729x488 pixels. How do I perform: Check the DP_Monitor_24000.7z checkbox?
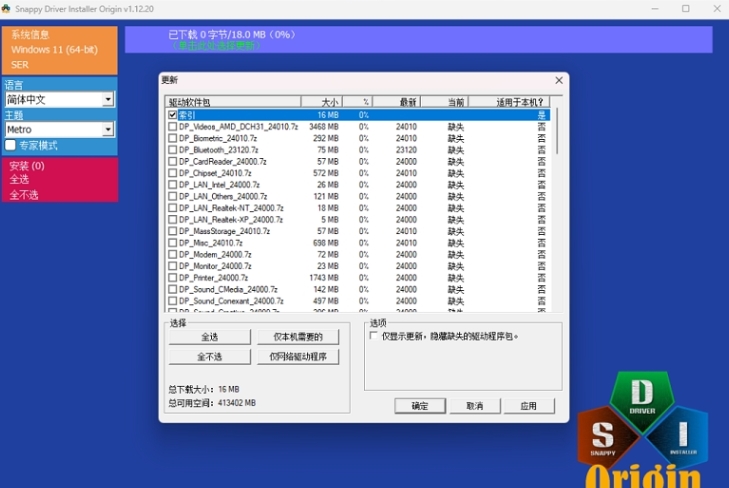[172, 266]
